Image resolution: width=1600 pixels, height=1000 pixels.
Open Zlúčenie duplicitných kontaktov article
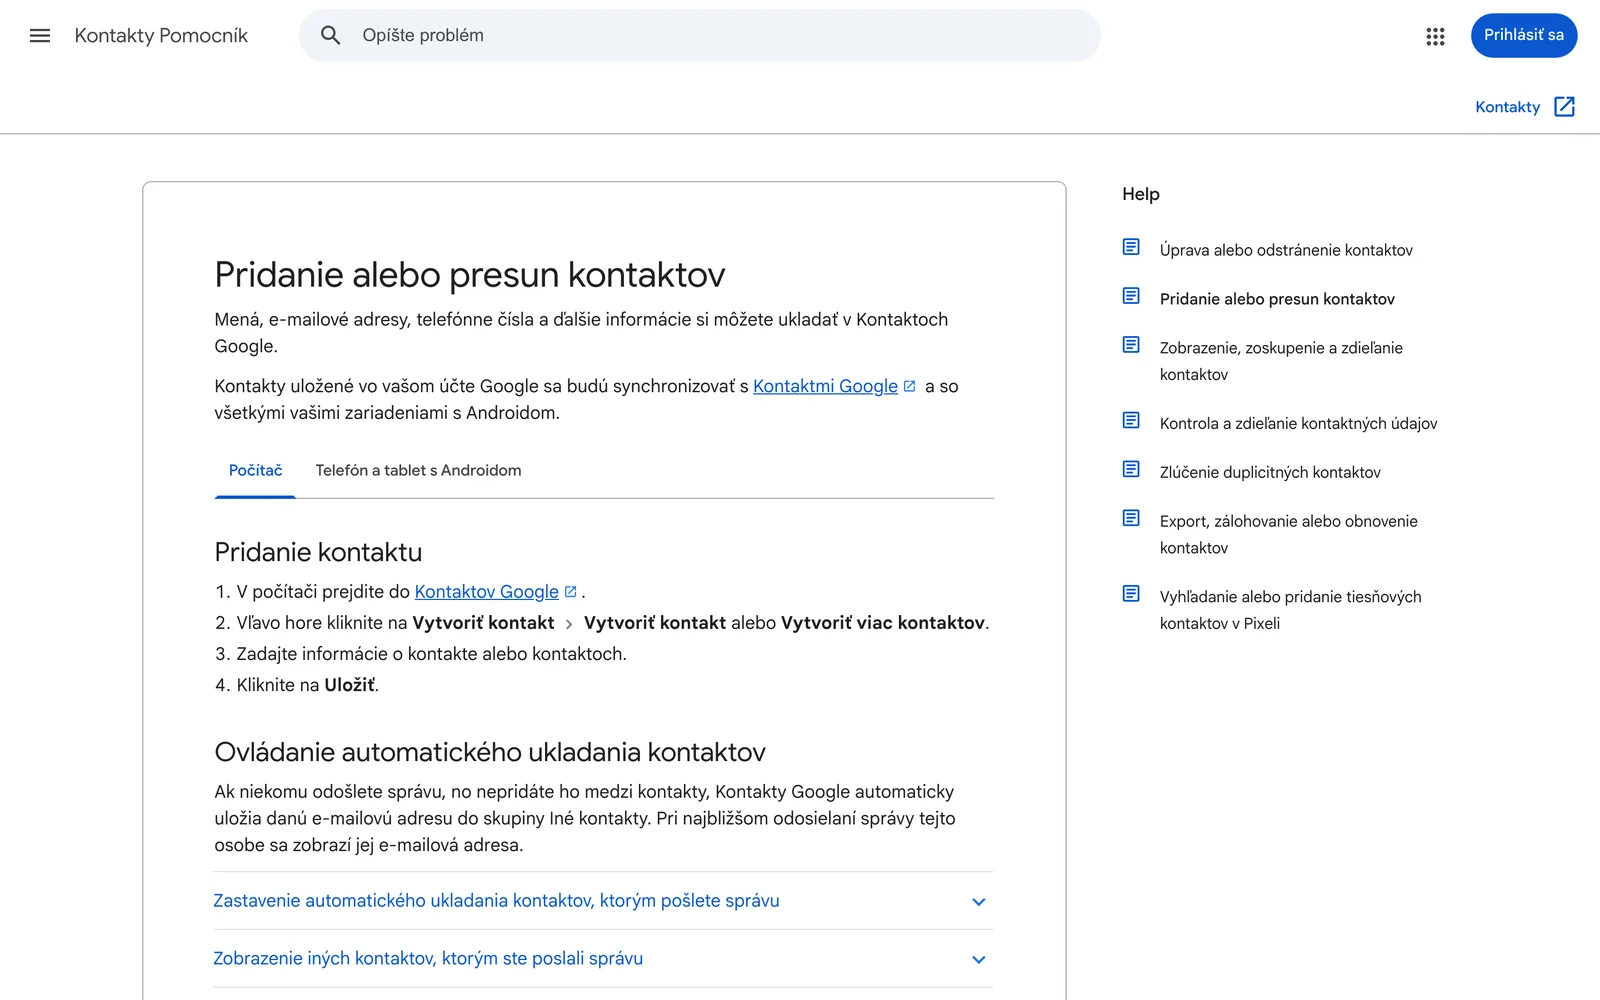pyautogui.click(x=1270, y=473)
